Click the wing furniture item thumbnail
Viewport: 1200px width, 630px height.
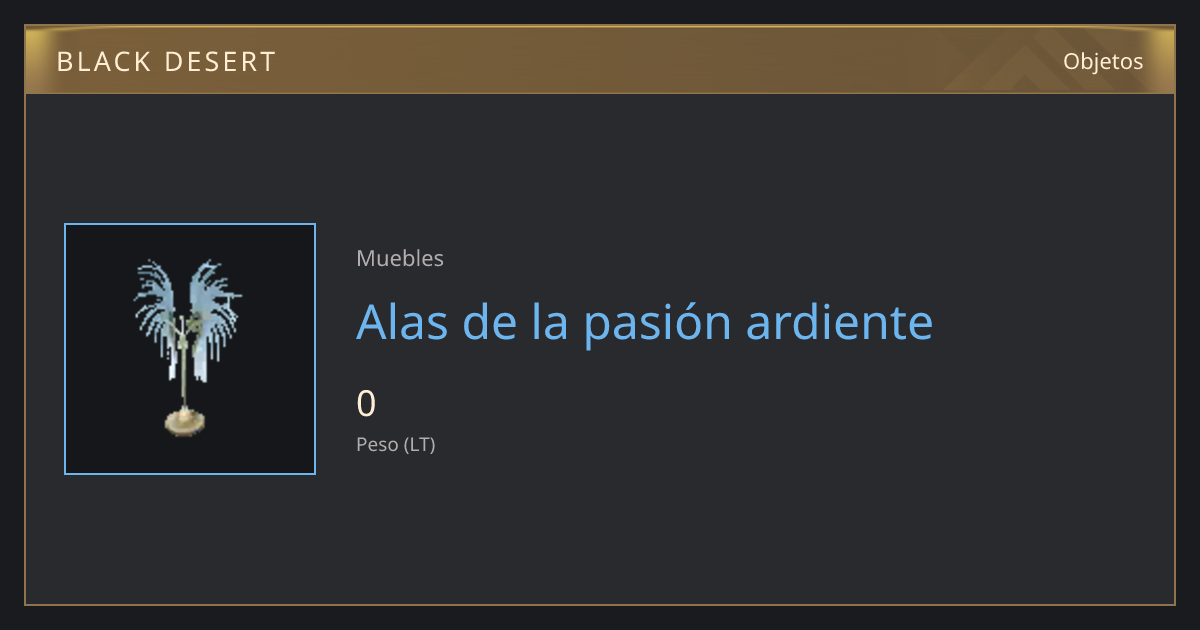click(190, 349)
